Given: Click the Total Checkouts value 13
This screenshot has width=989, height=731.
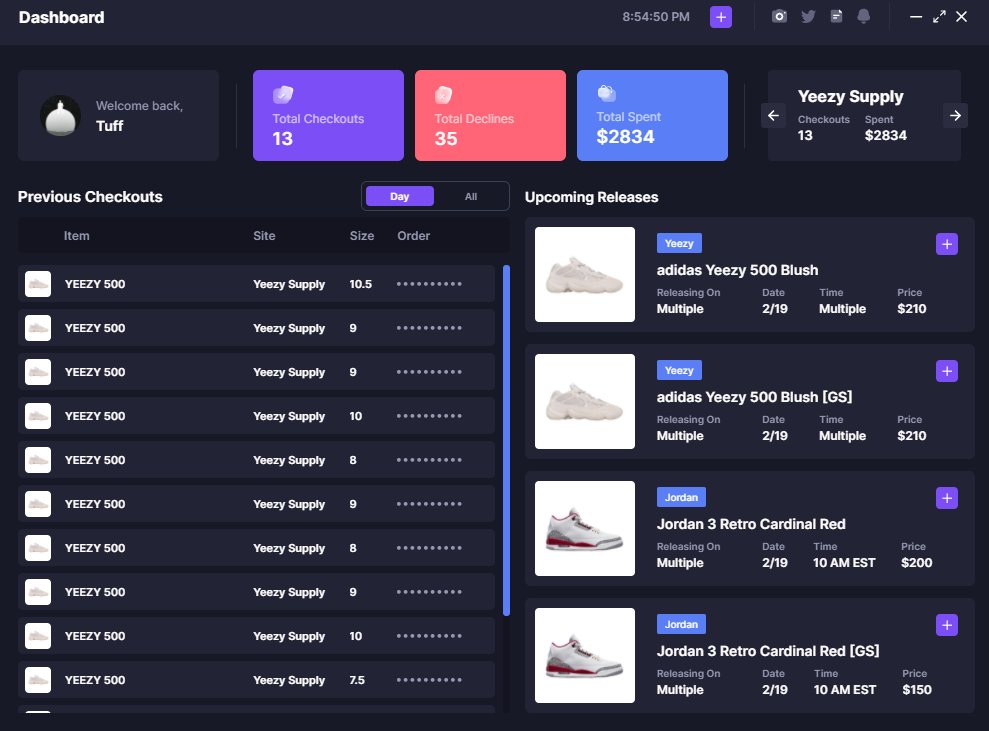Looking at the screenshot, I should (283, 139).
